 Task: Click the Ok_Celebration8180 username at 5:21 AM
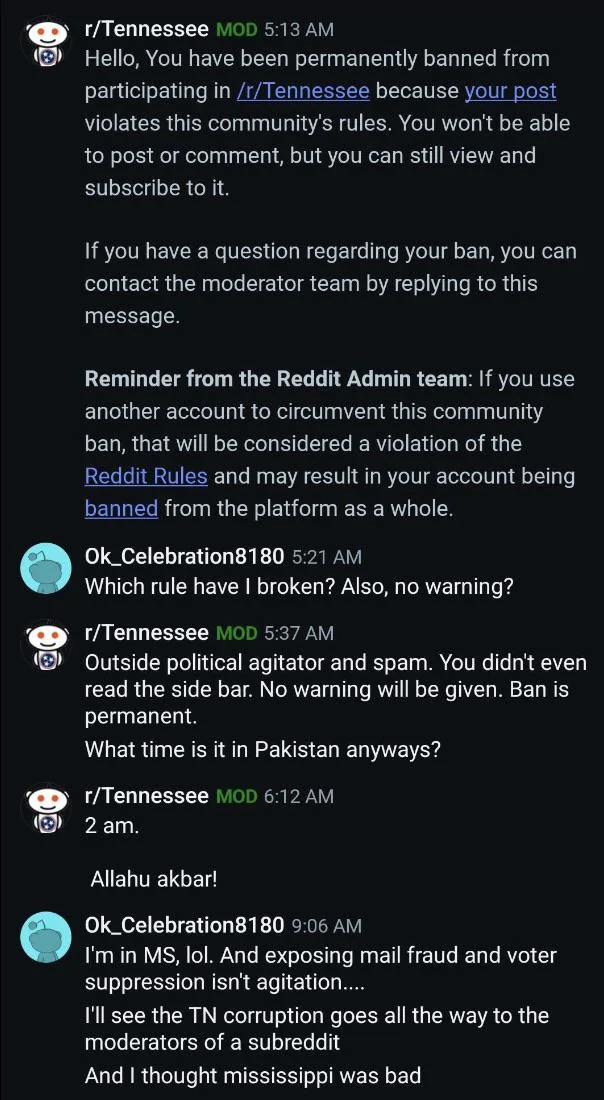click(x=185, y=556)
